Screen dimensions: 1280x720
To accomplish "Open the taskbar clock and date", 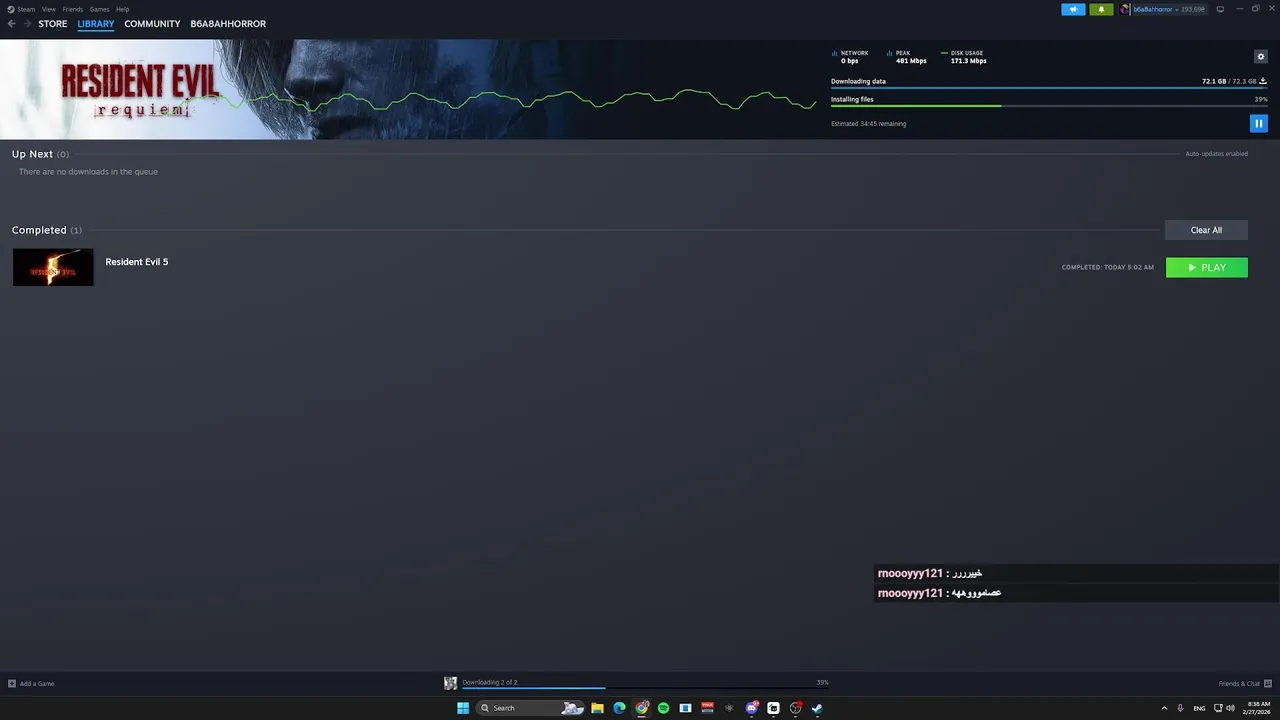I will point(1259,708).
